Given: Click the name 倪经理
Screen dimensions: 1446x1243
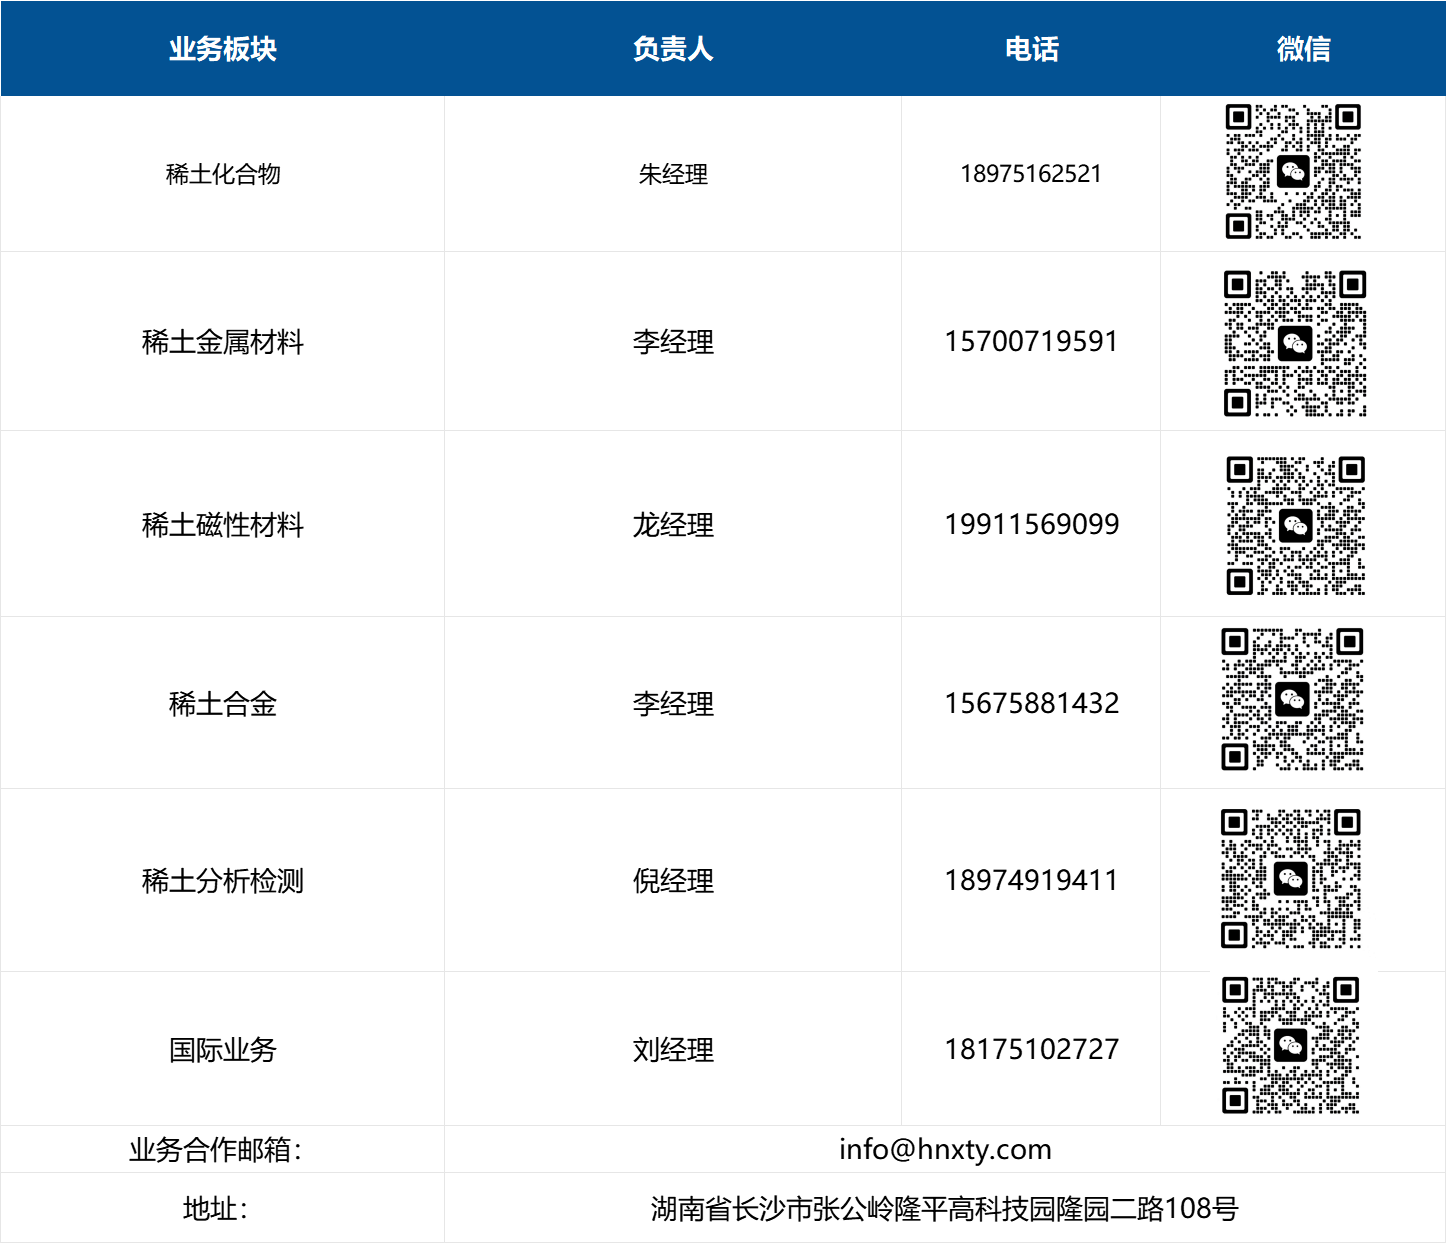Looking at the screenshot, I should 673,881.
